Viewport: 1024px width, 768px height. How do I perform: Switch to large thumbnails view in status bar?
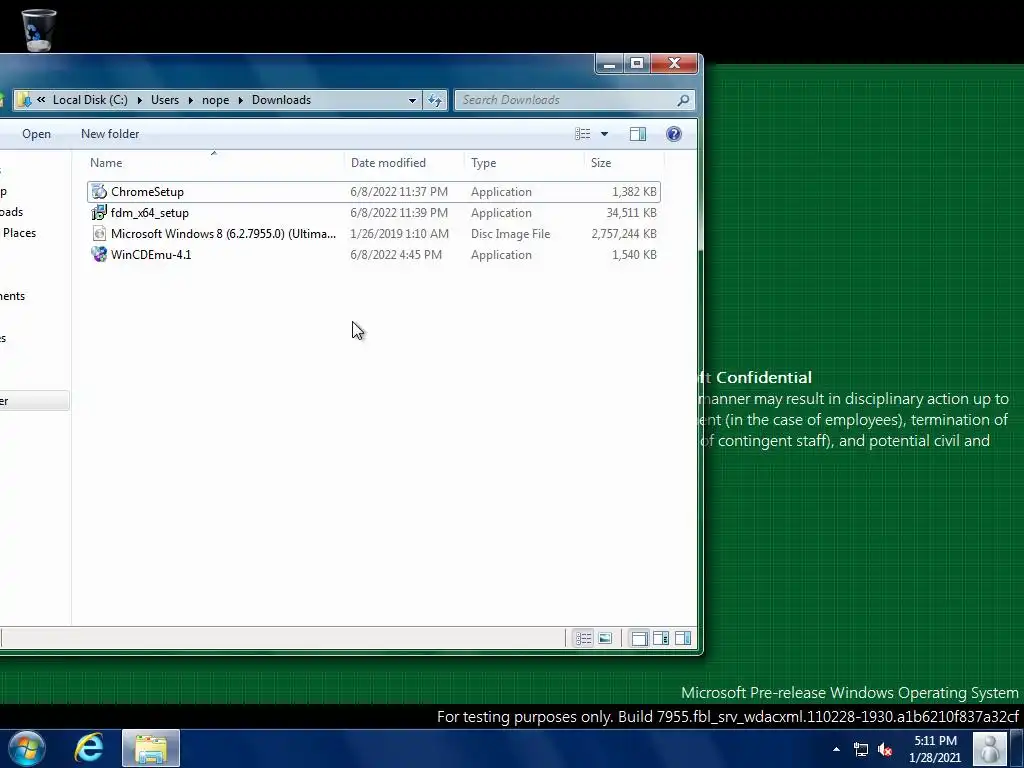click(605, 638)
